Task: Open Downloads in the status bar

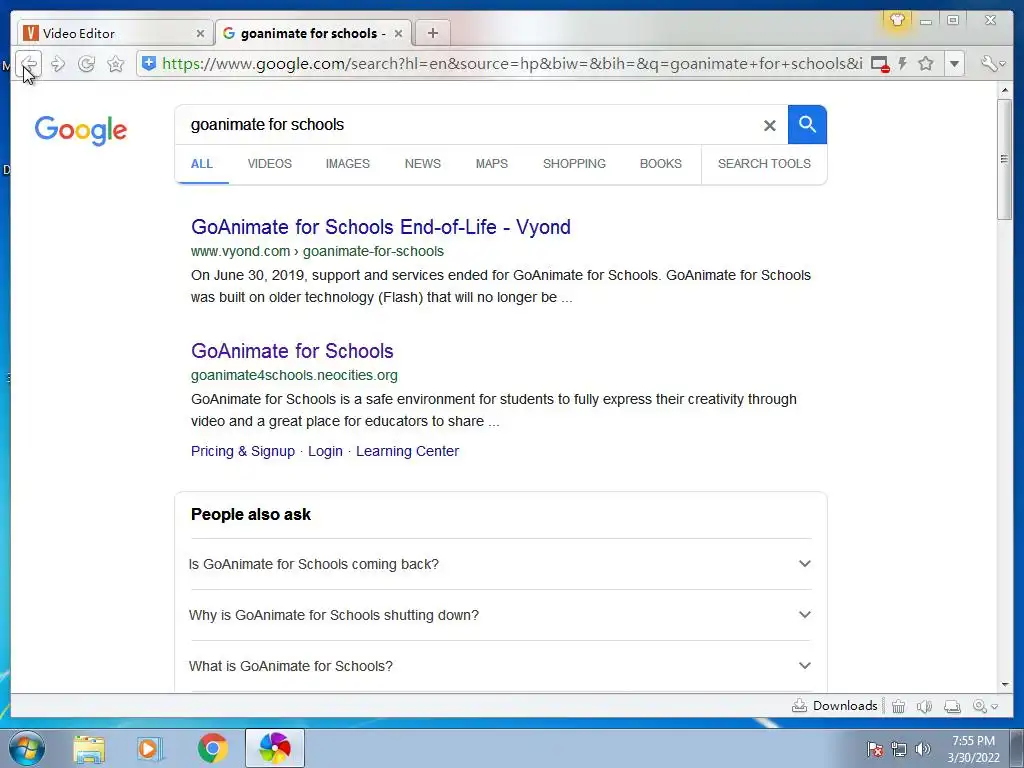Action: click(x=835, y=706)
